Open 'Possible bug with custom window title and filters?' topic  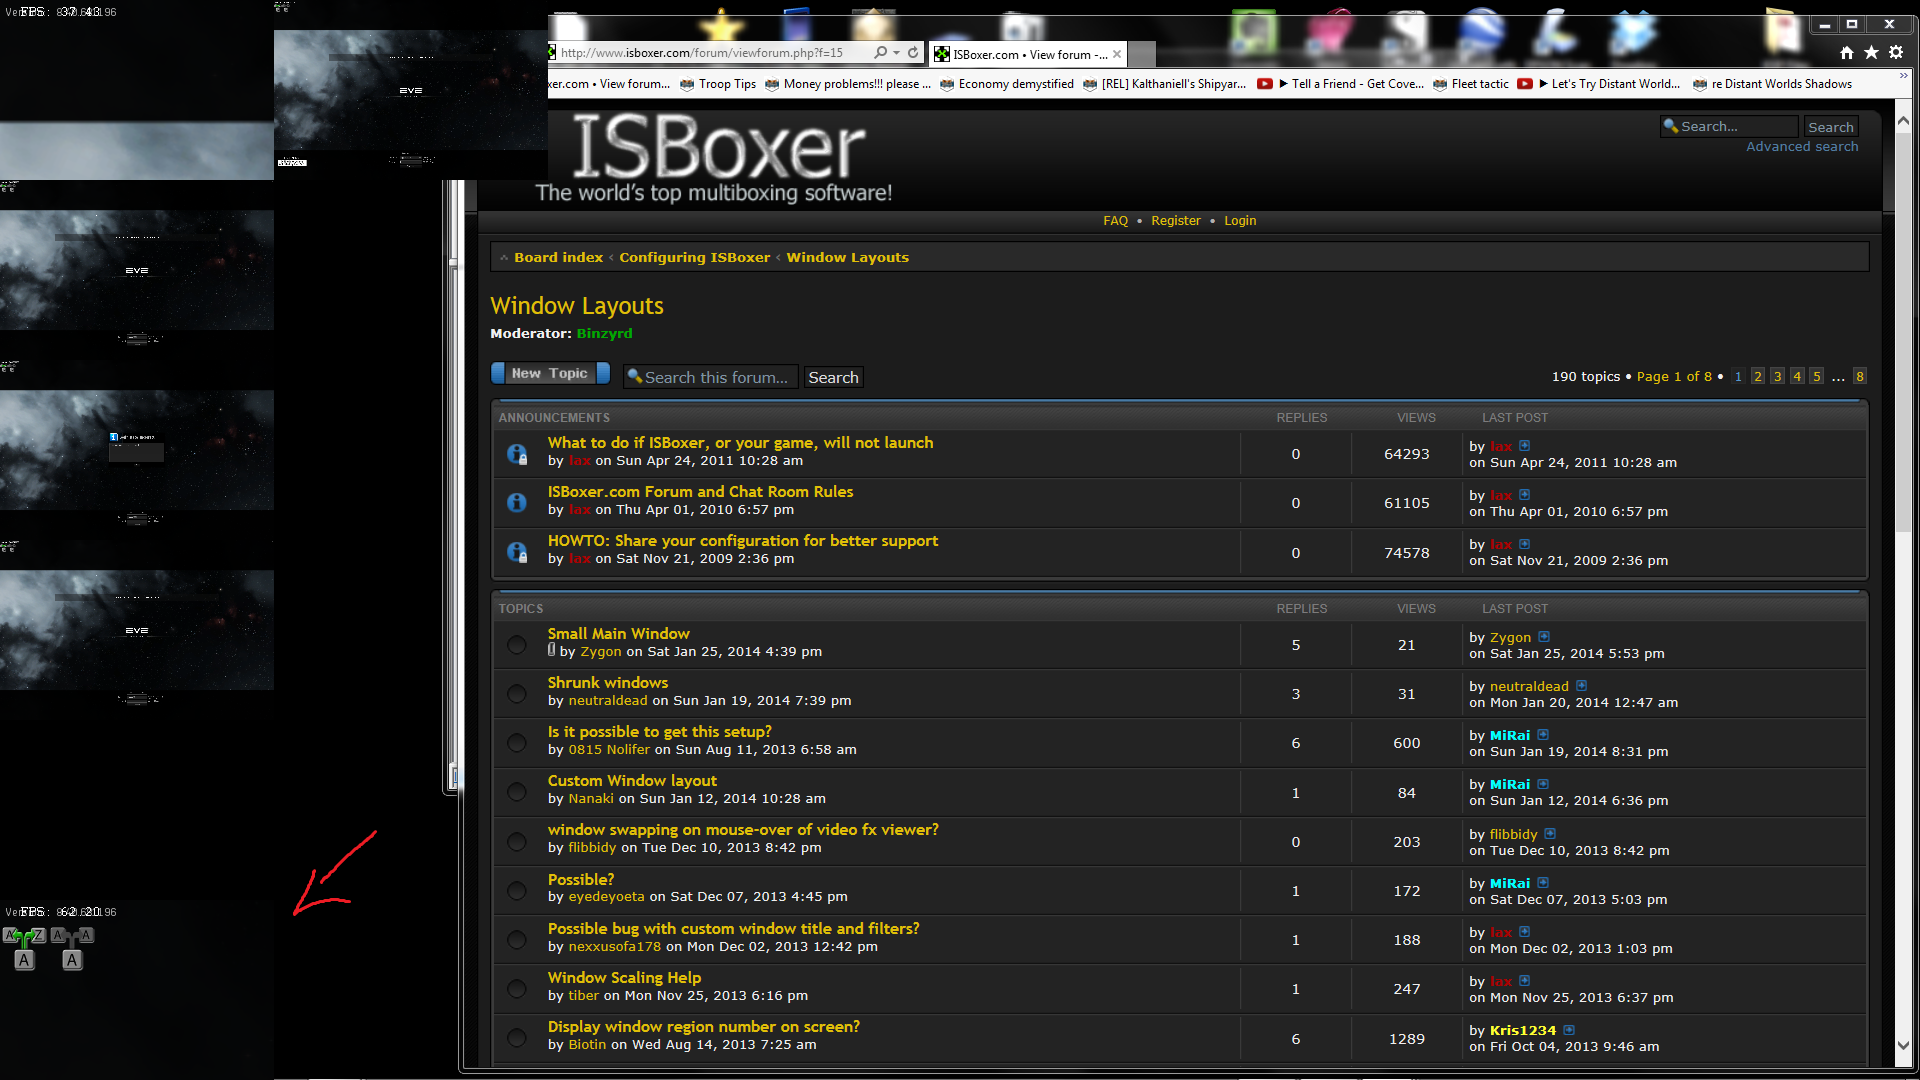click(733, 929)
